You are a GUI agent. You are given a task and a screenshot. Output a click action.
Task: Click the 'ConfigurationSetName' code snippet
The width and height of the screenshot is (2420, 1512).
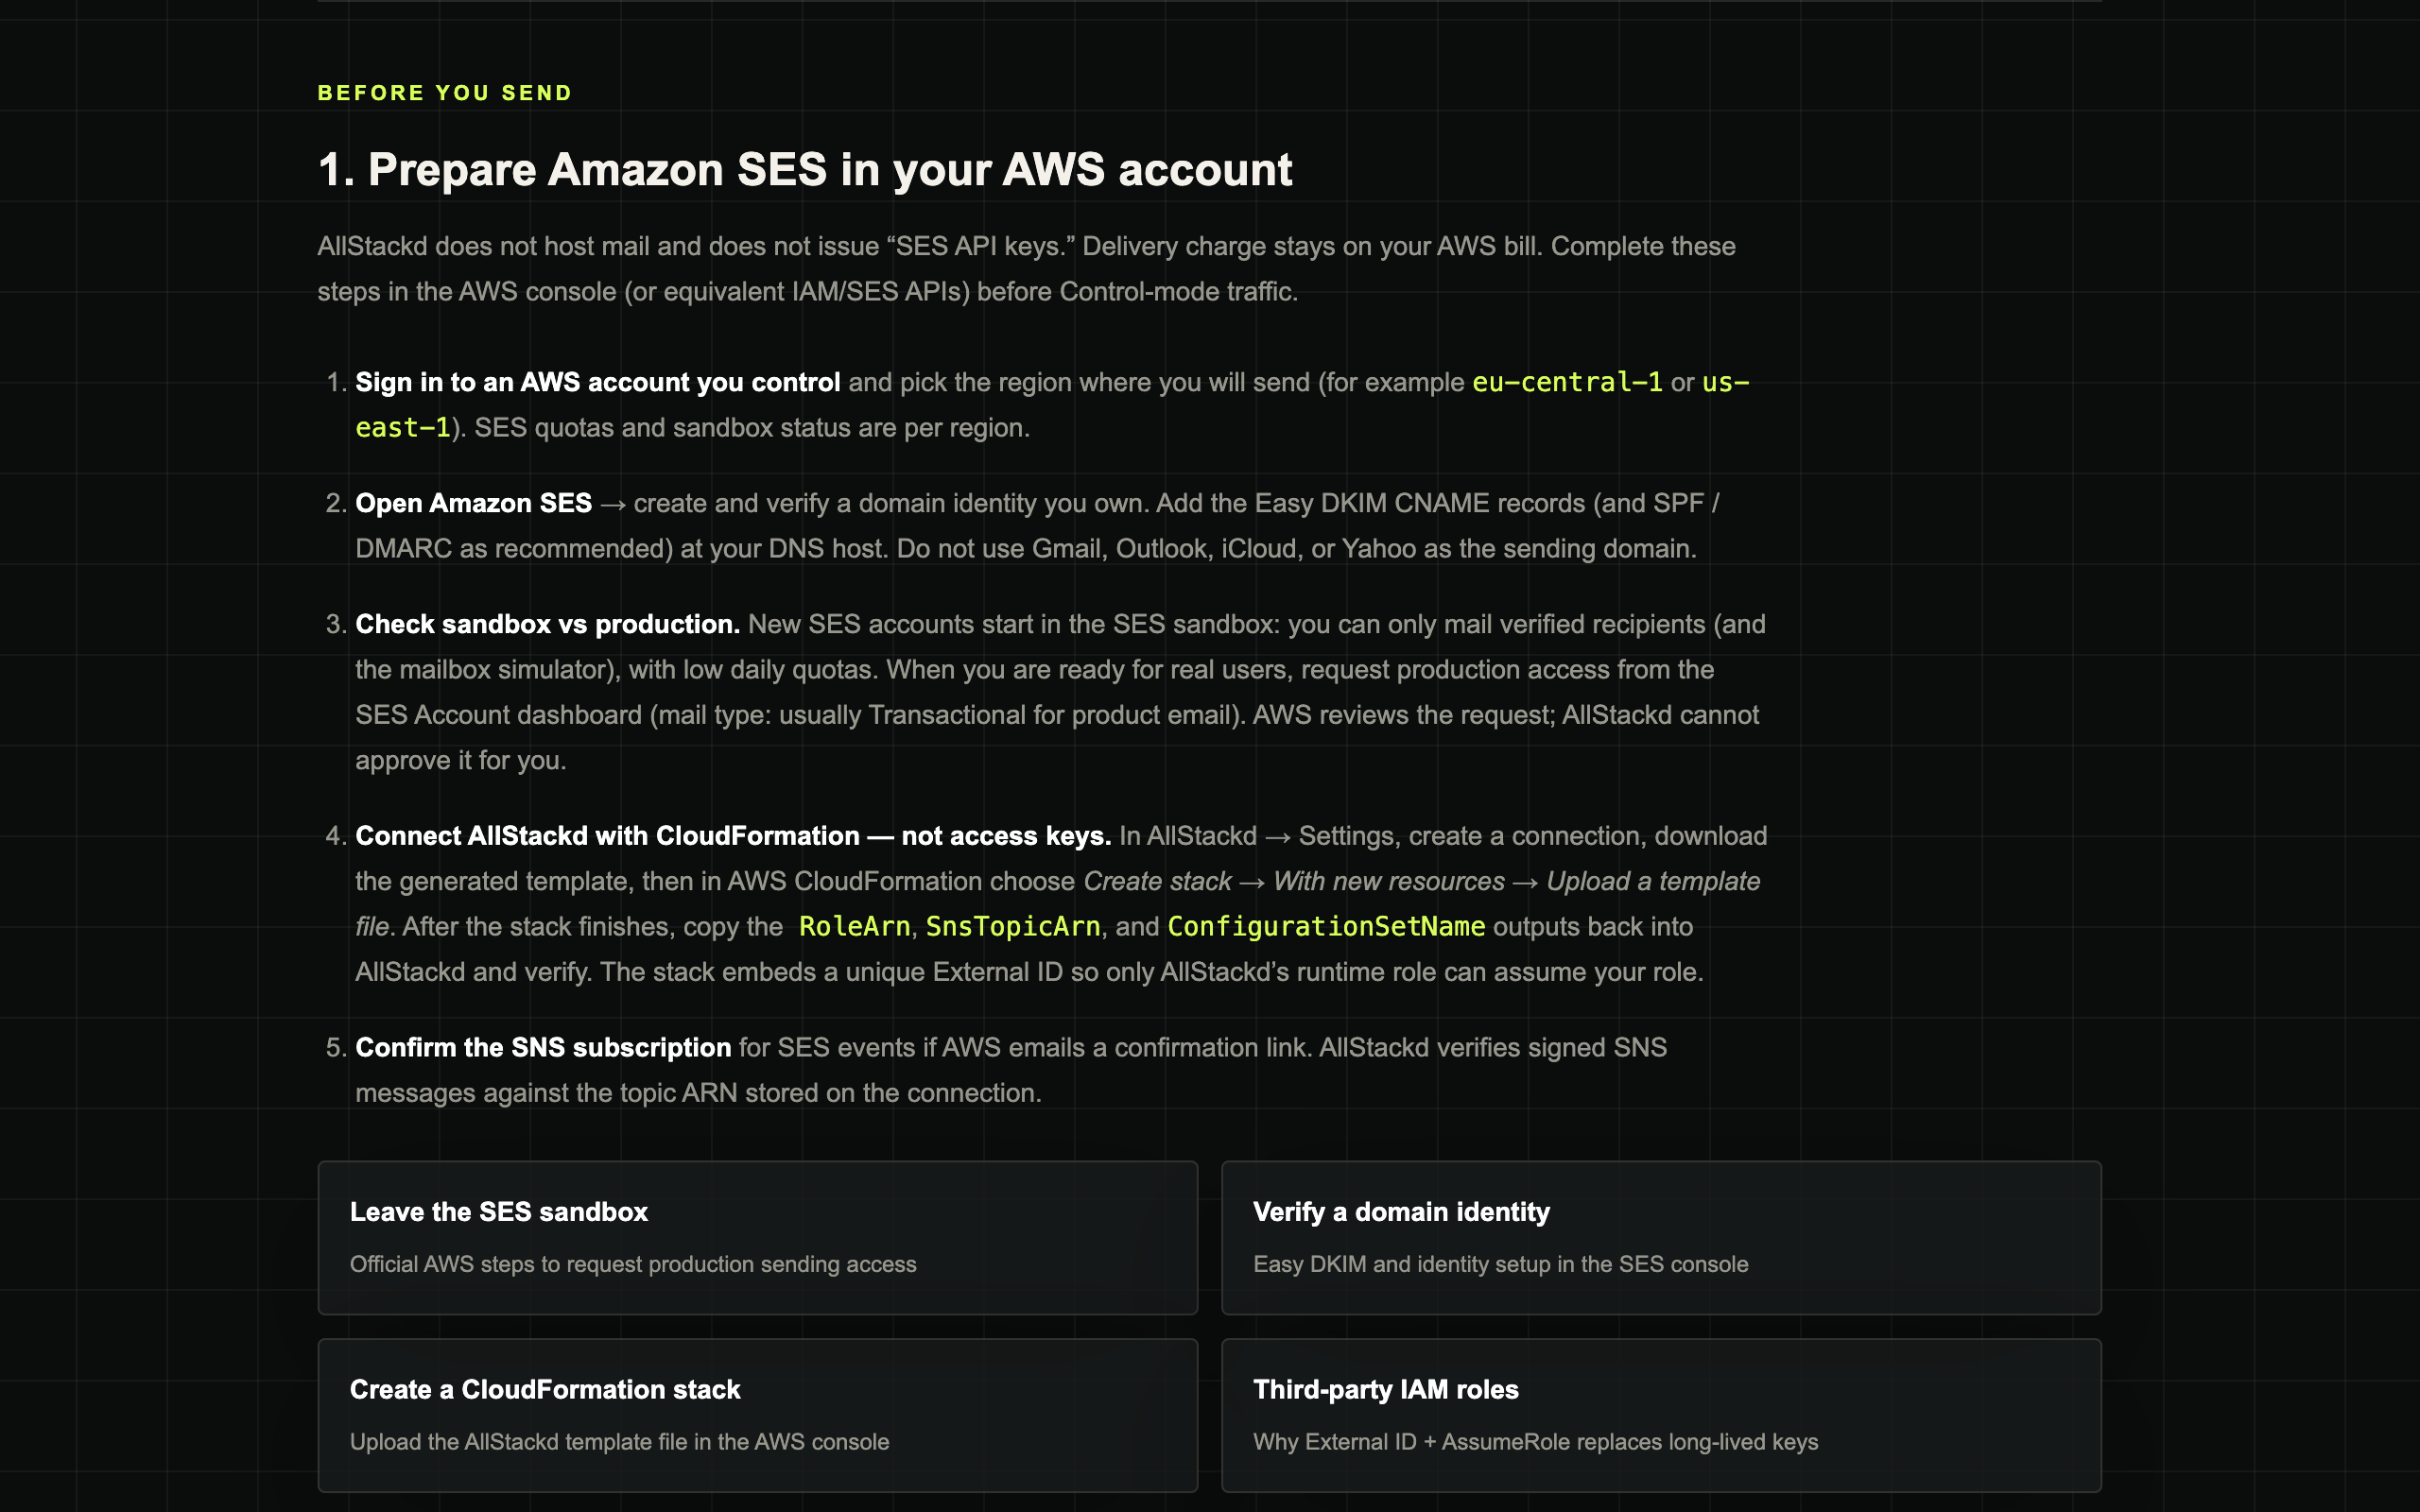1326,926
